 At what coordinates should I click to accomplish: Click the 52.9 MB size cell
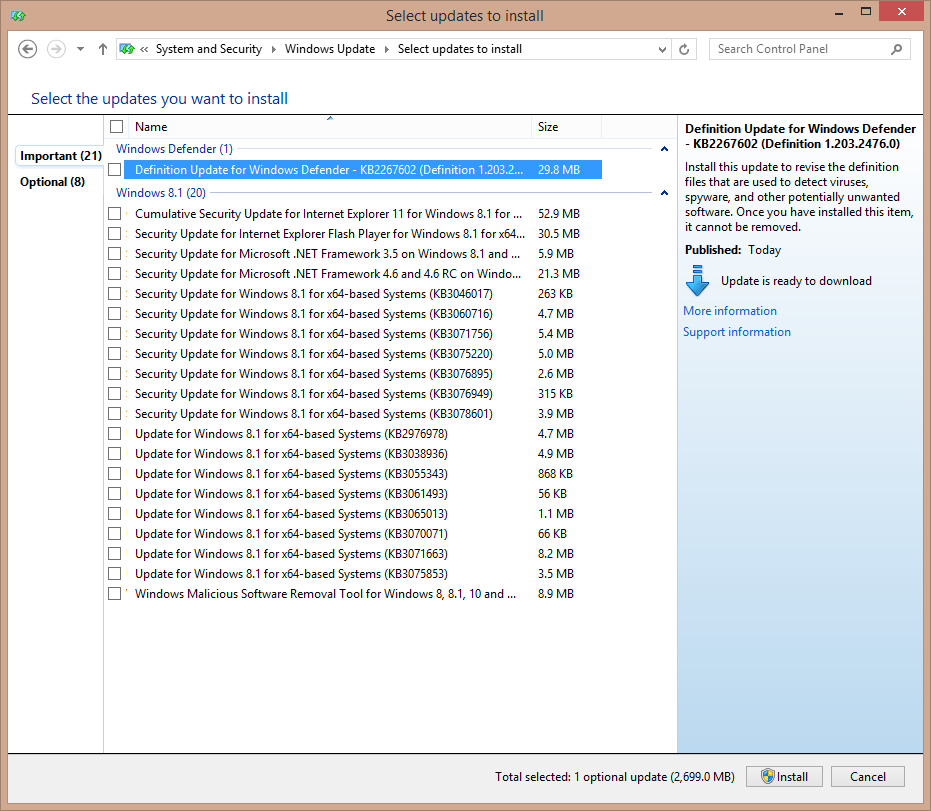coord(559,214)
